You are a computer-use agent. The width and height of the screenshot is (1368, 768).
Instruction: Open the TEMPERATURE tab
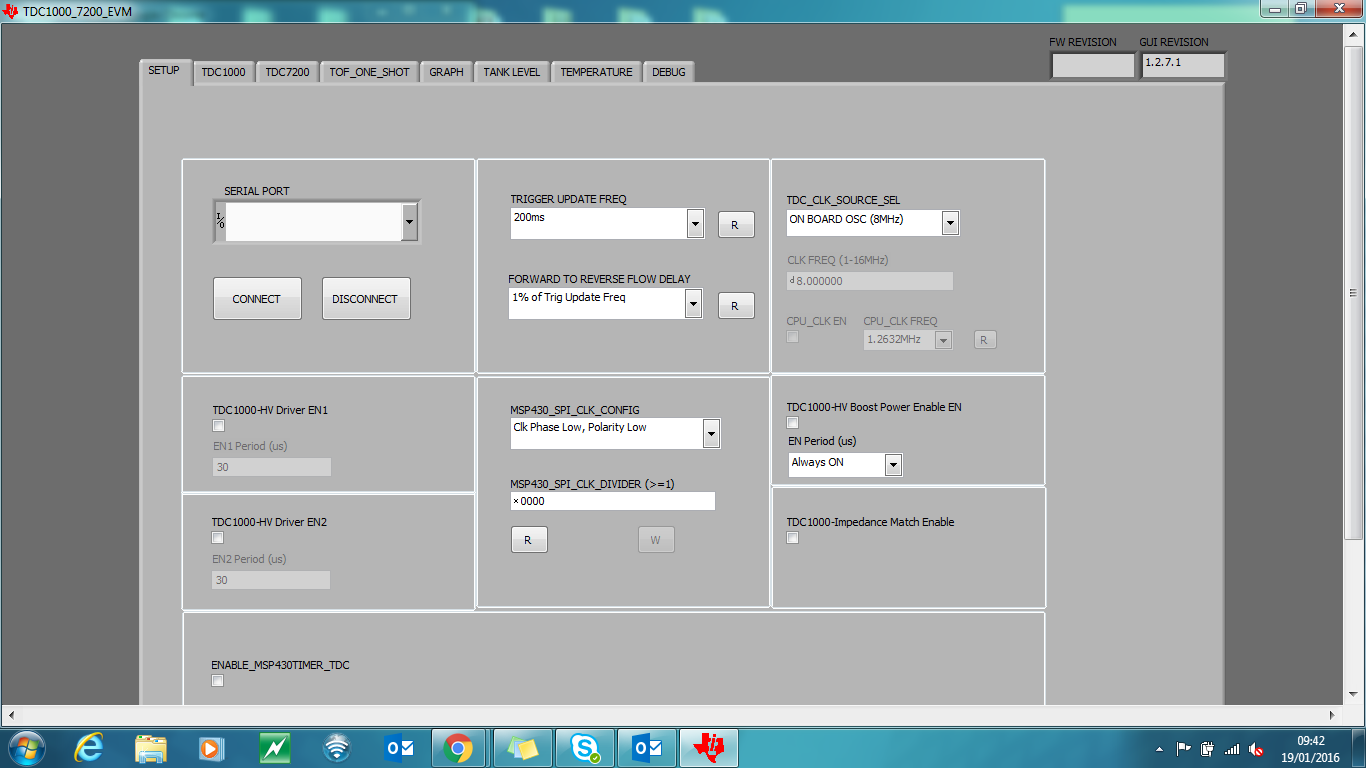click(x=596, y=72)
